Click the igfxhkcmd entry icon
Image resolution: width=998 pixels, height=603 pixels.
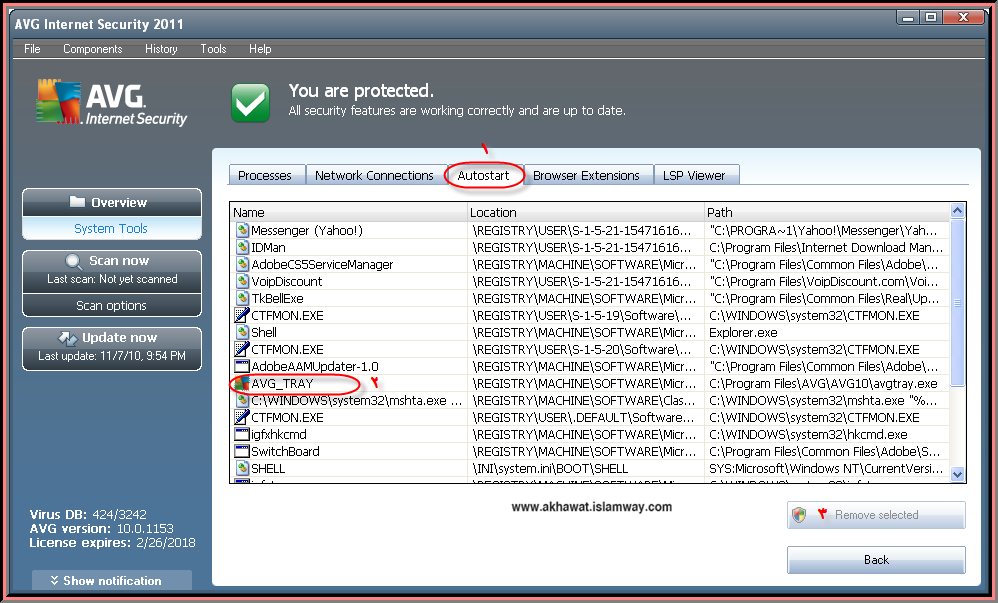(x=242, y=434)
